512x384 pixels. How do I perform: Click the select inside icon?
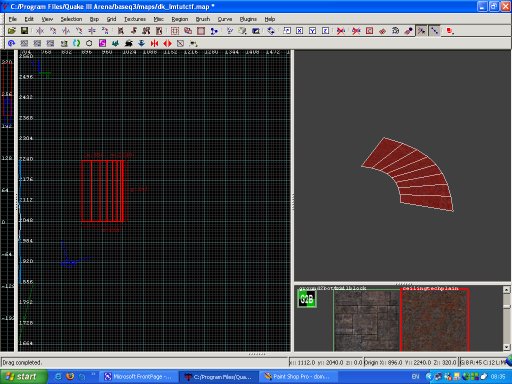[x=159, y=31]
